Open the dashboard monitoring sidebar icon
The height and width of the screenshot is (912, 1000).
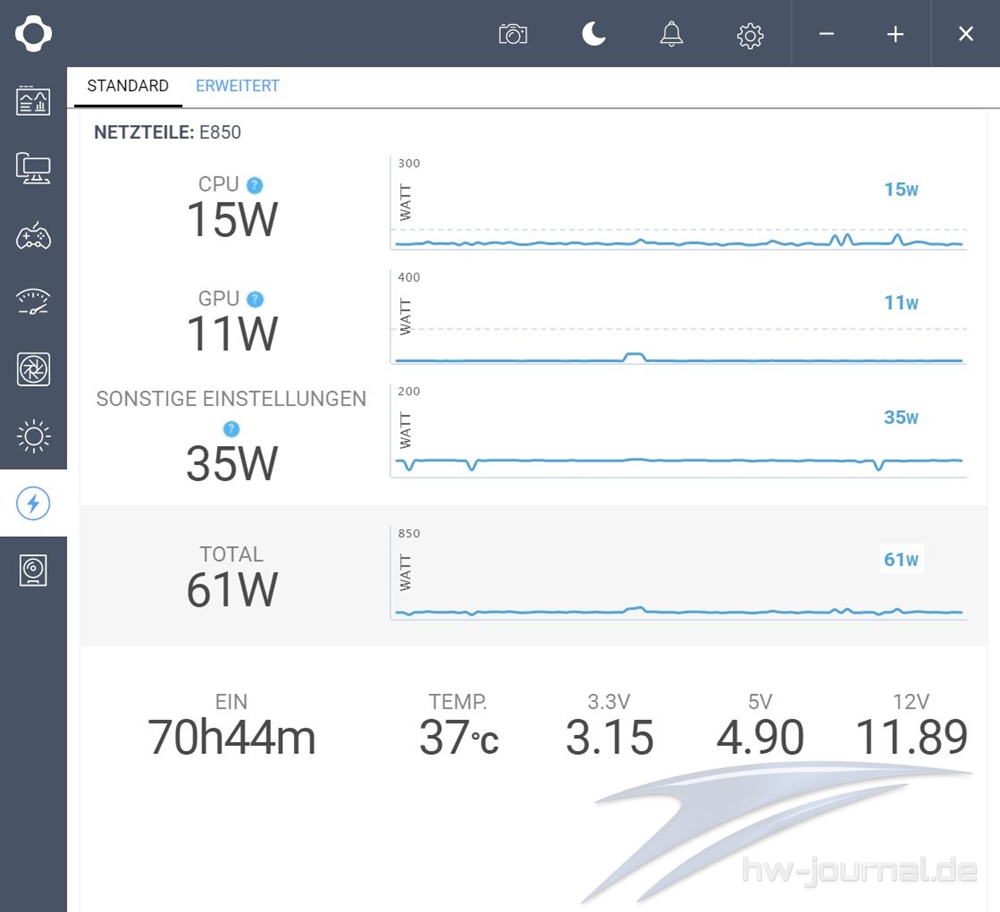pos(33,101)
